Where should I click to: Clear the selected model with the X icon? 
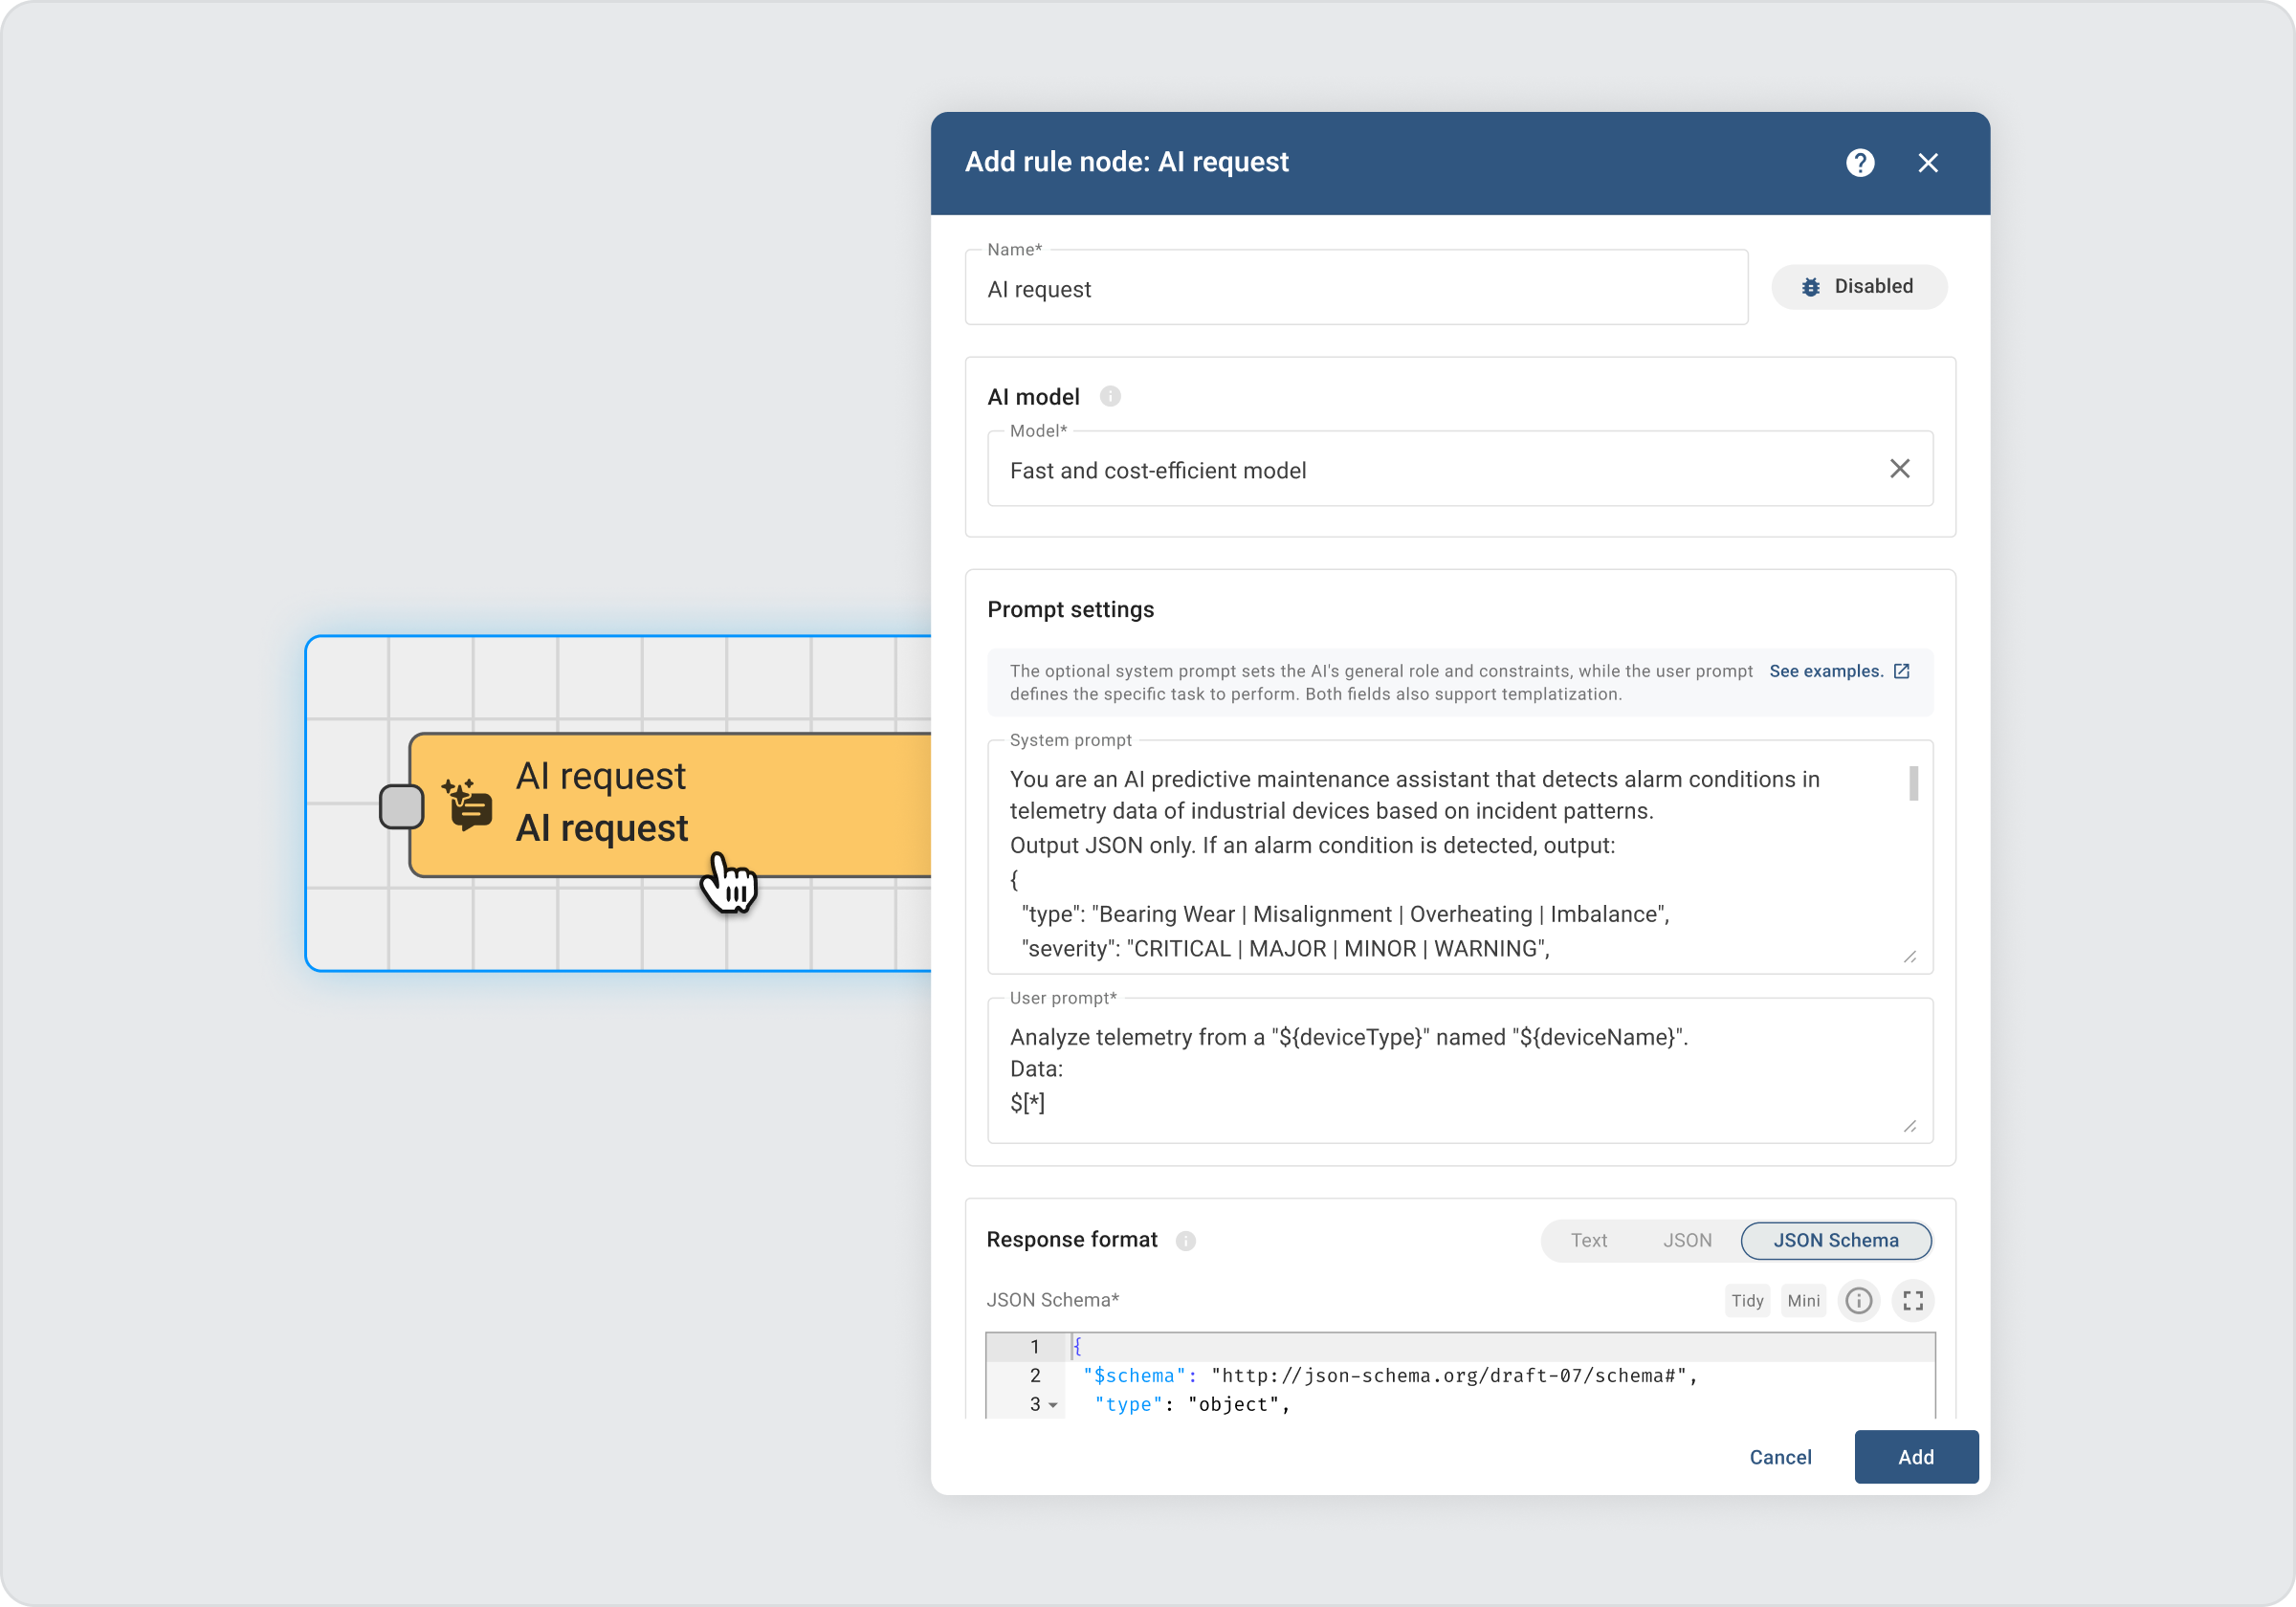point(1899,469)
